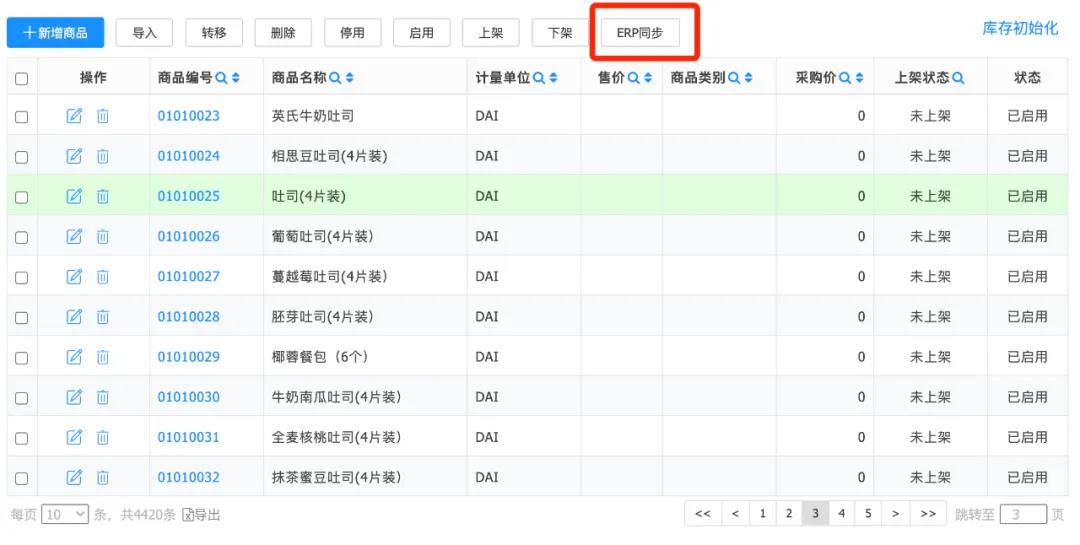This screenshot has width=1080, height=545.
Task: Delete product 01010025 via trash icon
Action: click(103, 196)
